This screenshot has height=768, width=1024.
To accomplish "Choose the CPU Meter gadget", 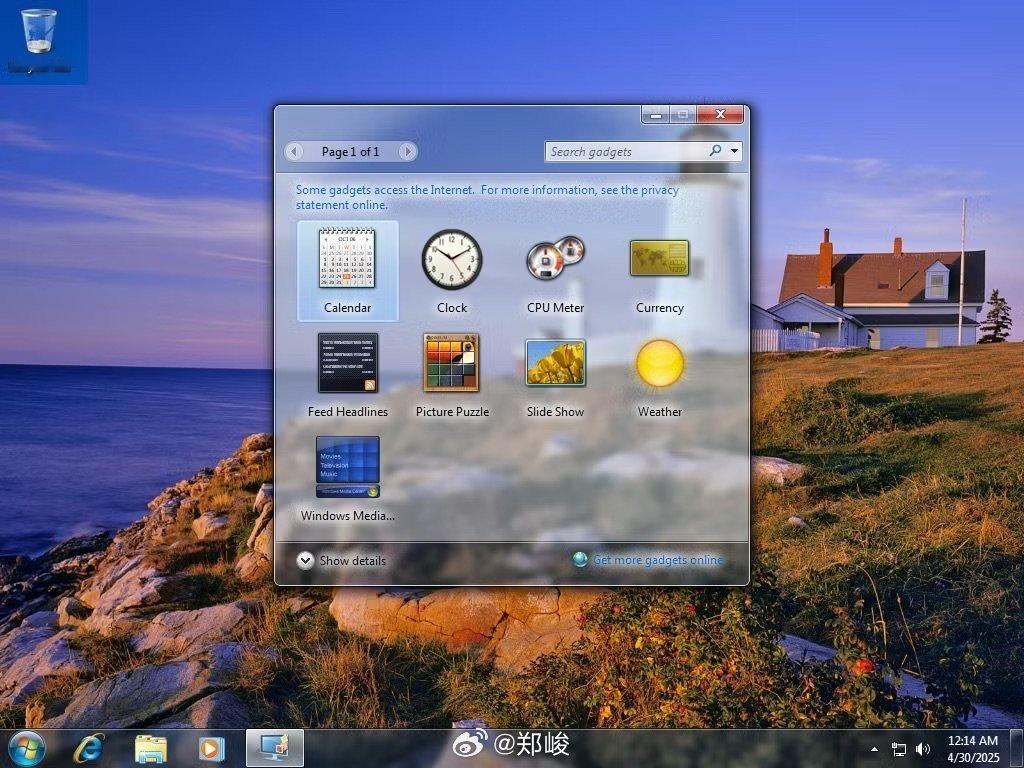I will (555, 270).
